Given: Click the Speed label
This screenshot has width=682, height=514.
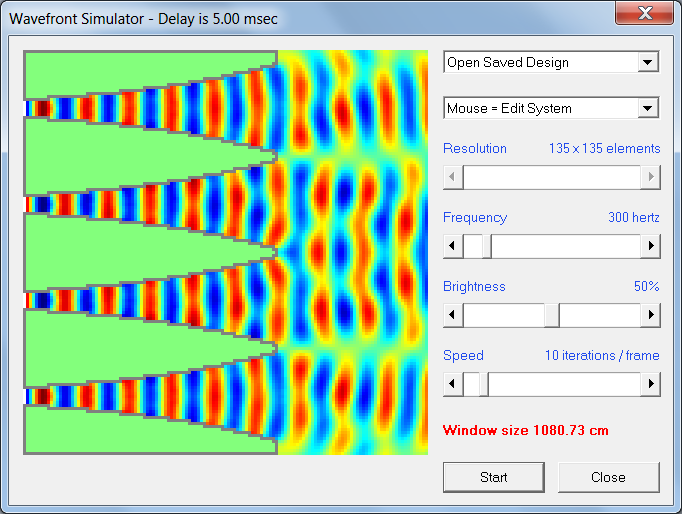Looking at the screenshot, I should pyautogui.click(x=463, y=355).
